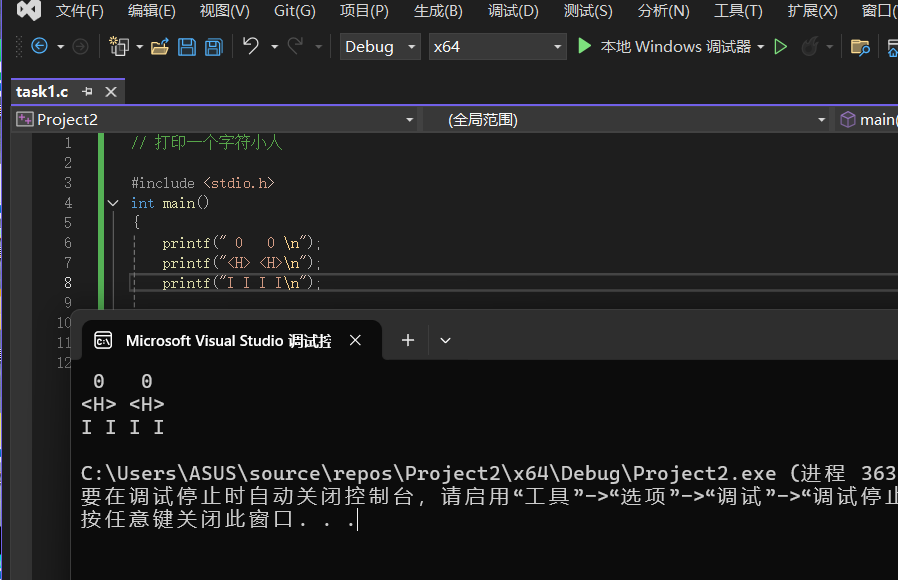Viewport: 898px width, 580px height.
Task: Click the undo arrow icon
Action: (x=251, y=47)
